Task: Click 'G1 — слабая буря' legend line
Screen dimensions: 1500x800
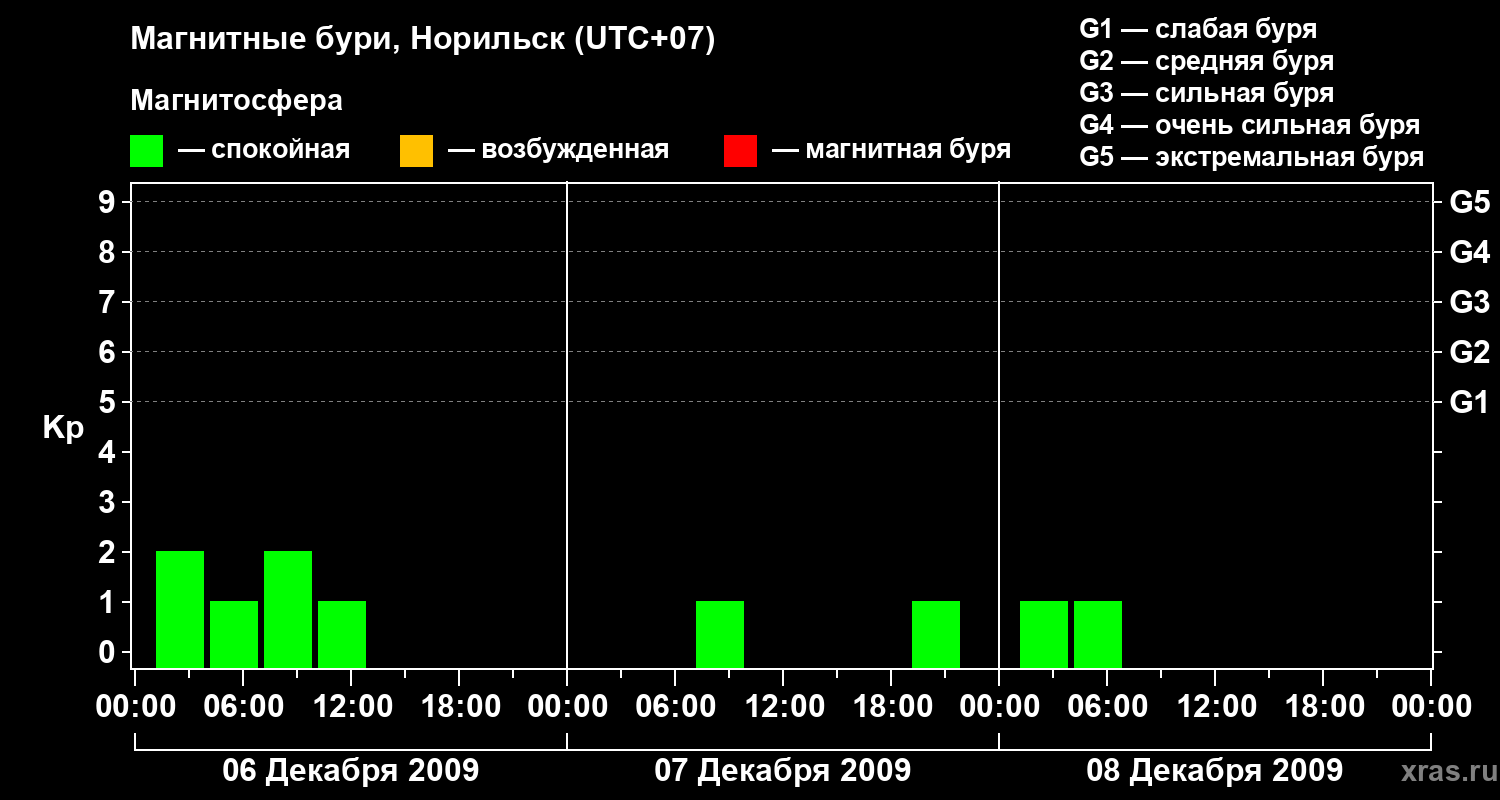Action: (1198, 29)
